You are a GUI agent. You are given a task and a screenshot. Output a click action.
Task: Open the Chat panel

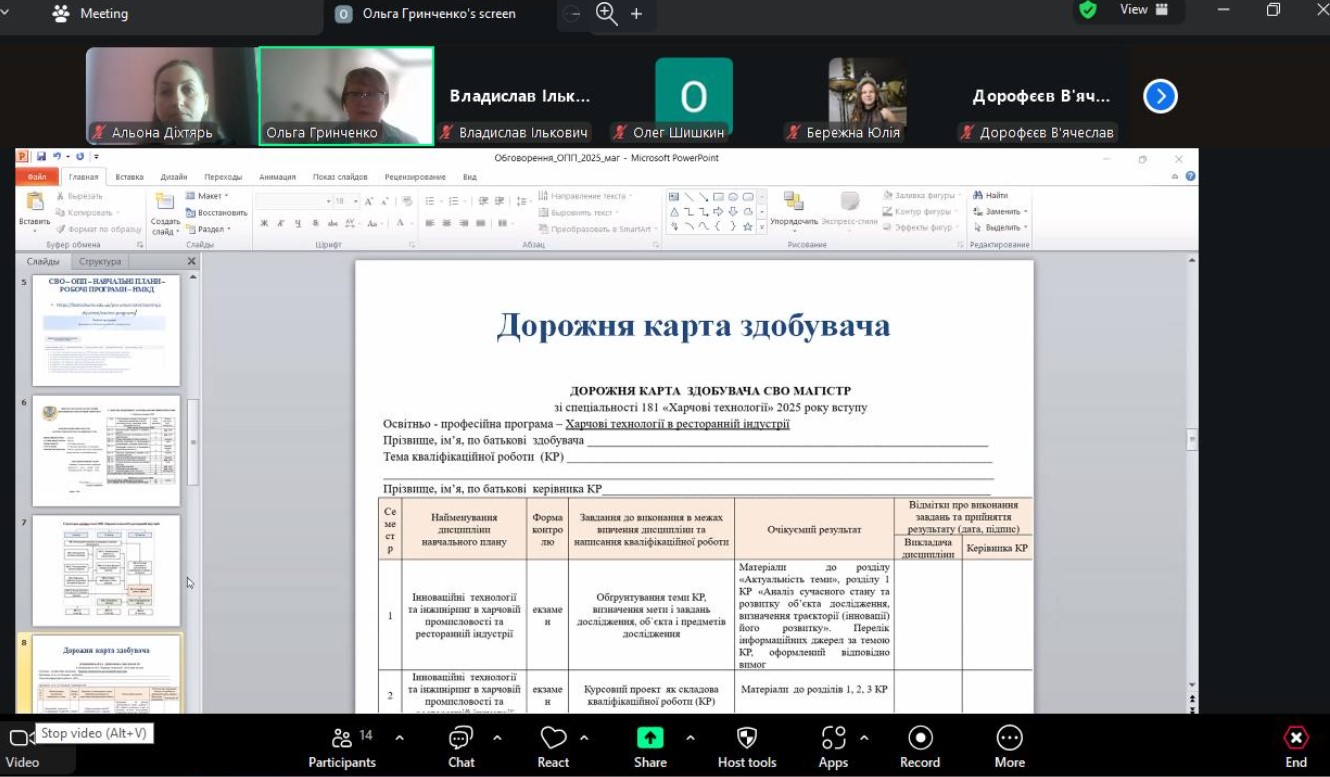click(x=461, y=747)
